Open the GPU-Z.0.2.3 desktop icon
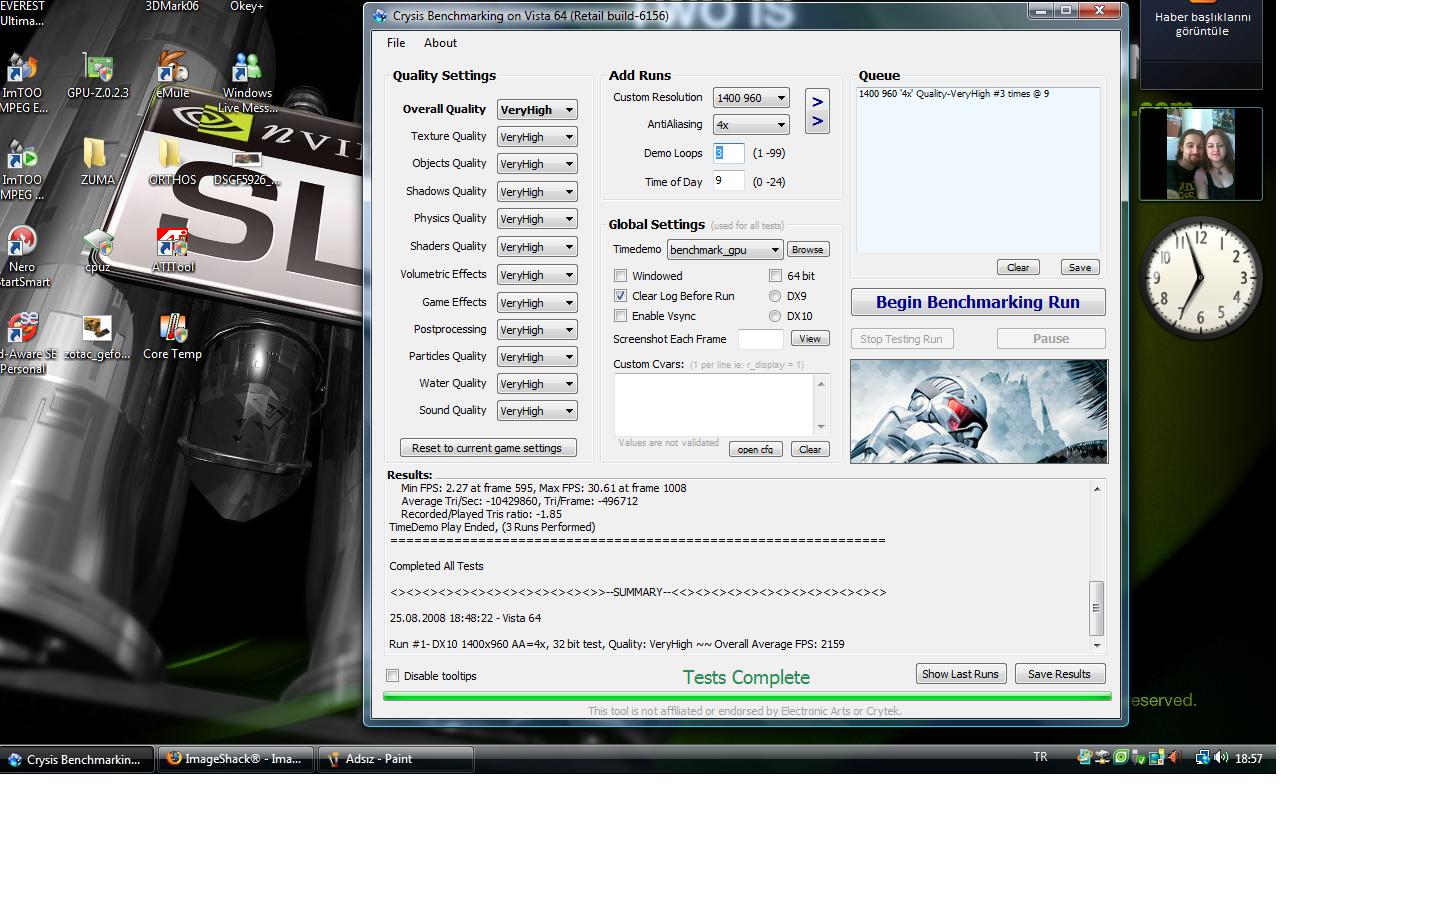Screen dimensions: 1440x900 click(x=98, y=75)
